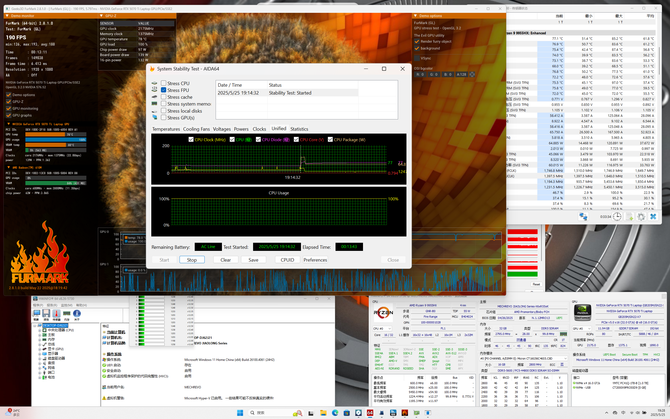Open the Statistics tab

coord(299,129)
